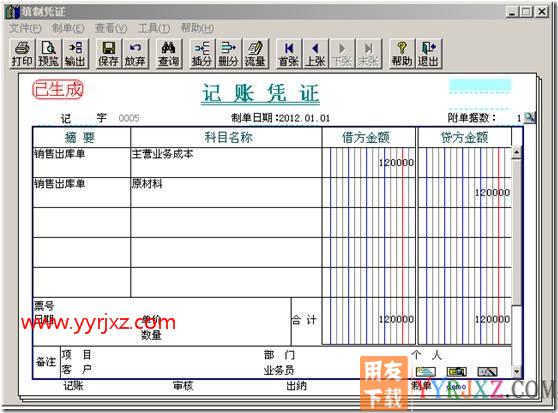Viewport: 558px width, 413px height.
Task: Click the 审核 footer label
Action: [183, 386]
